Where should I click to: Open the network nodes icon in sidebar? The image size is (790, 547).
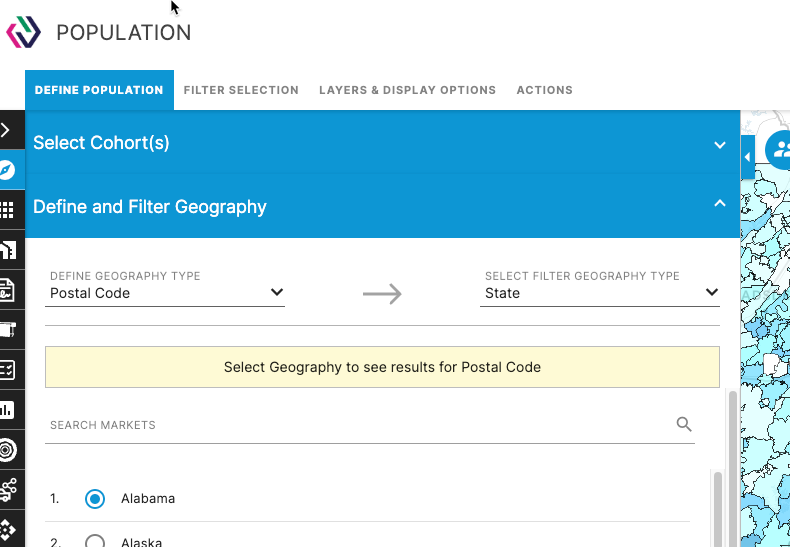tap(8, 490)
